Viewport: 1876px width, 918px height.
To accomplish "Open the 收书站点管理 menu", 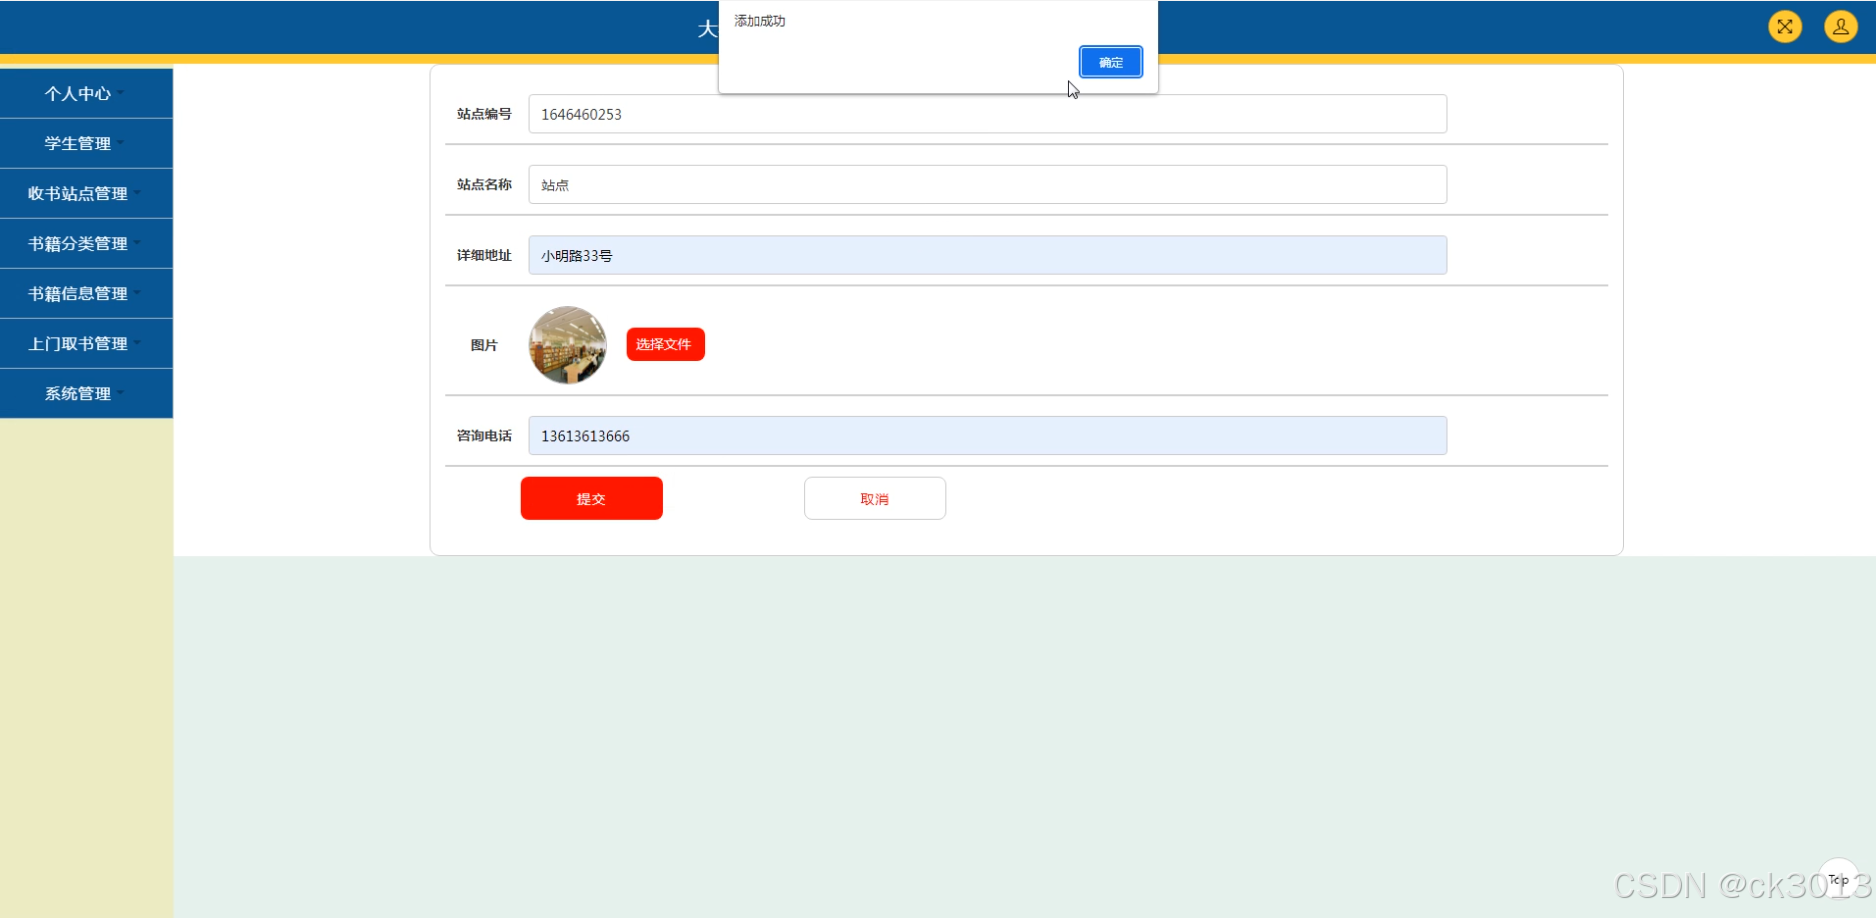I will [86, 193].
